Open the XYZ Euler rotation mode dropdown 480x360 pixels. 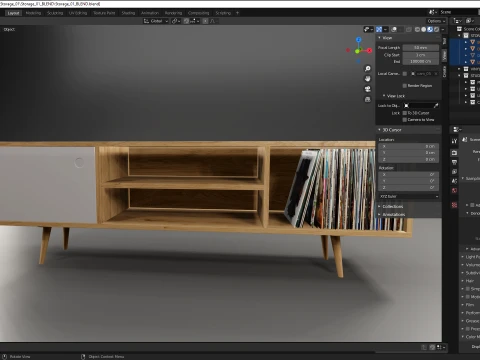409,196
